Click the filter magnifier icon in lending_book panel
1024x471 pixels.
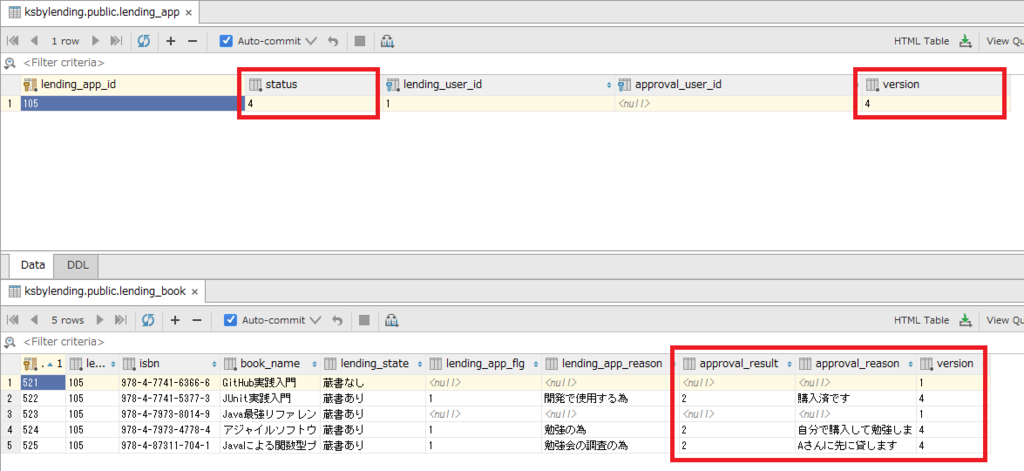coord(10,342)
